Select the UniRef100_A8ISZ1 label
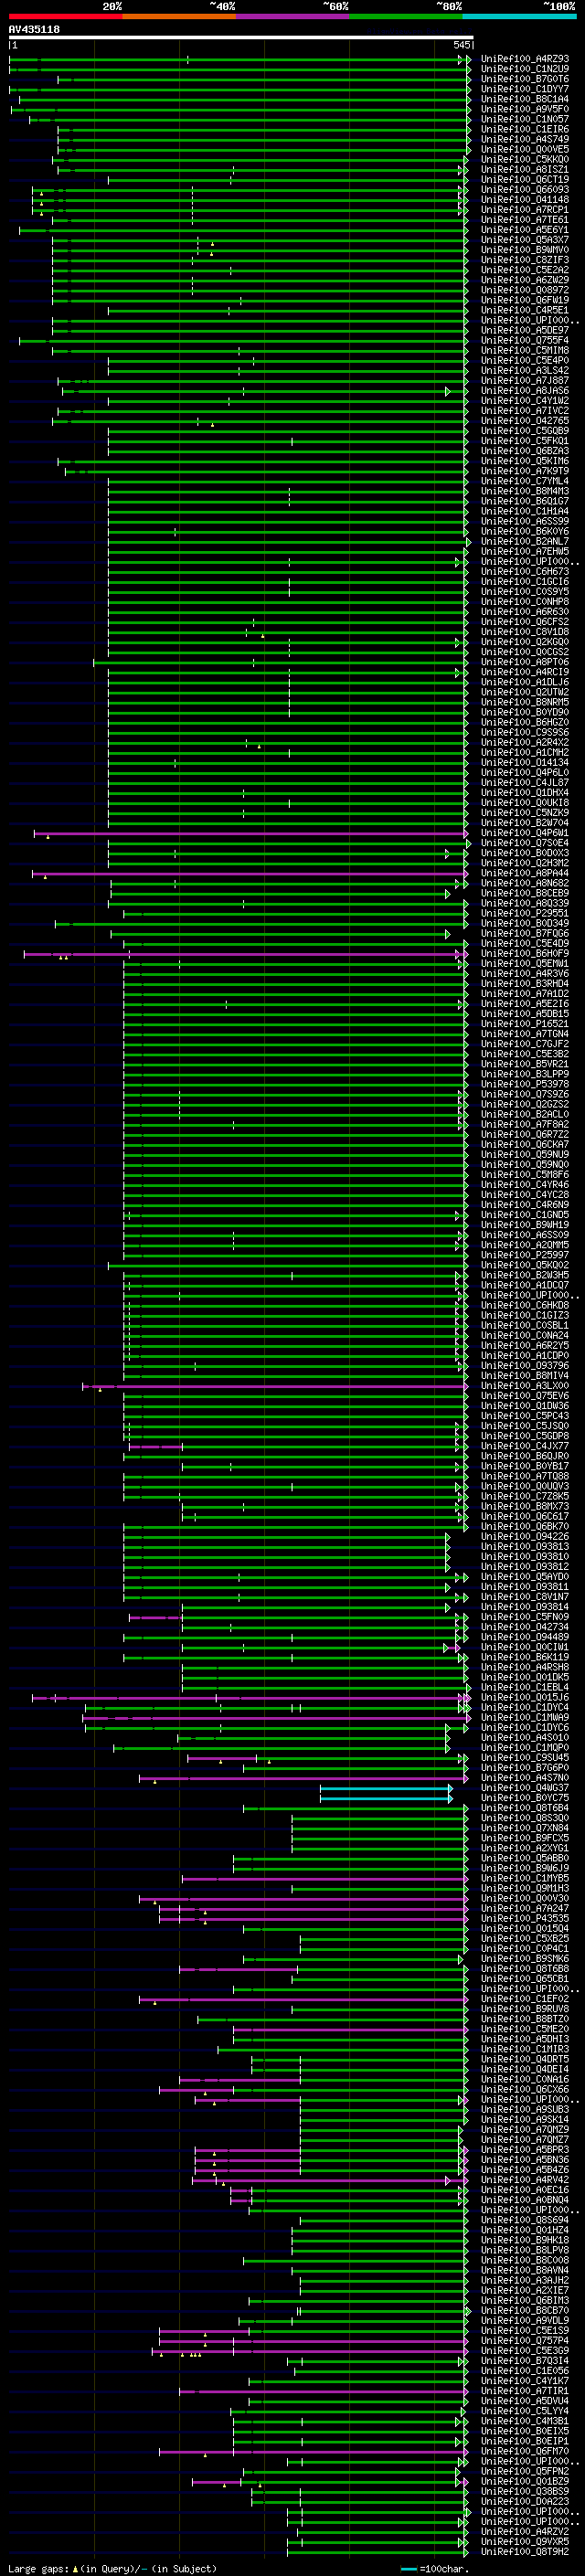 click(525, 169)
